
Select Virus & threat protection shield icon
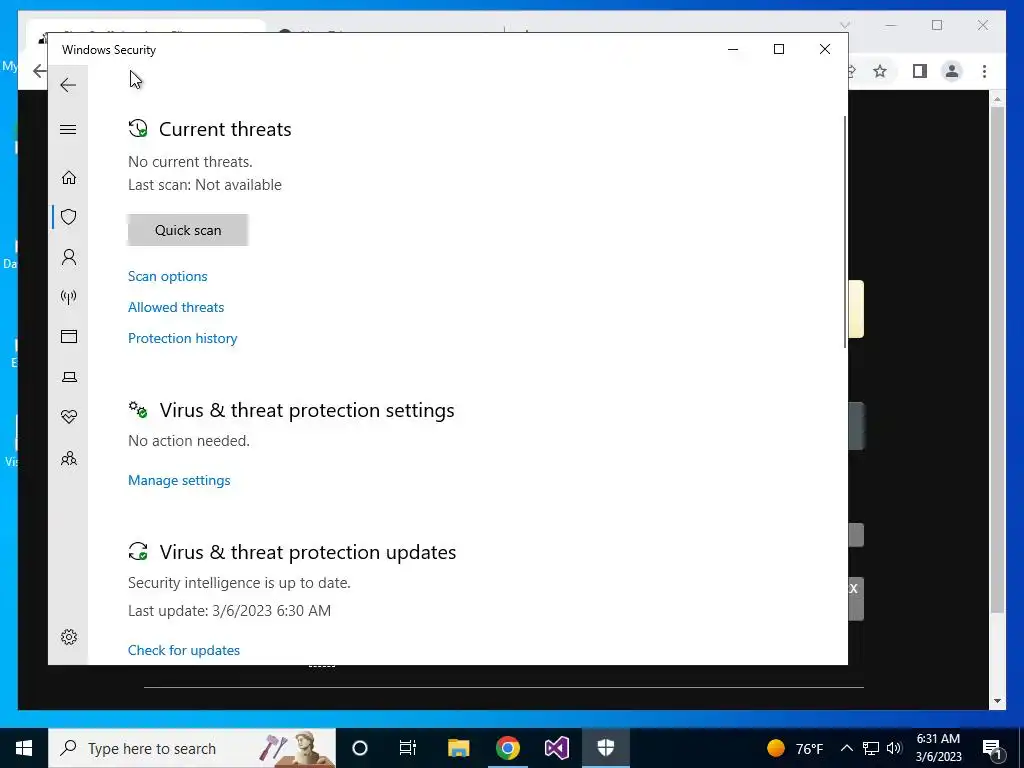coord(69,217)
